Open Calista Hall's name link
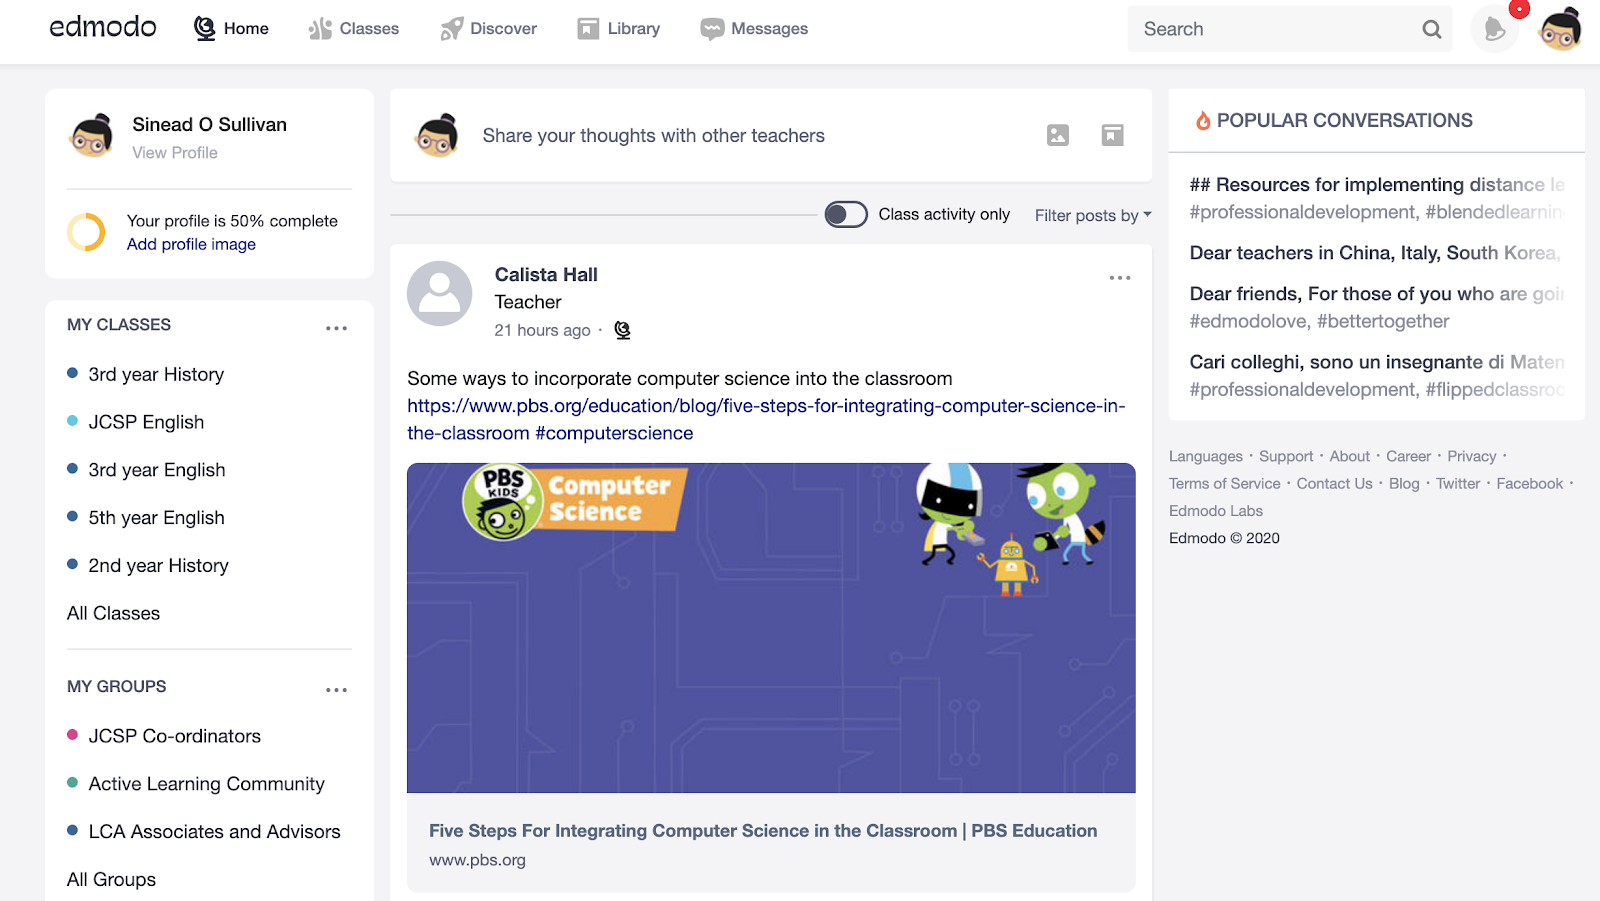Screen dimensions: 1600x901 (x=546, y=275)
